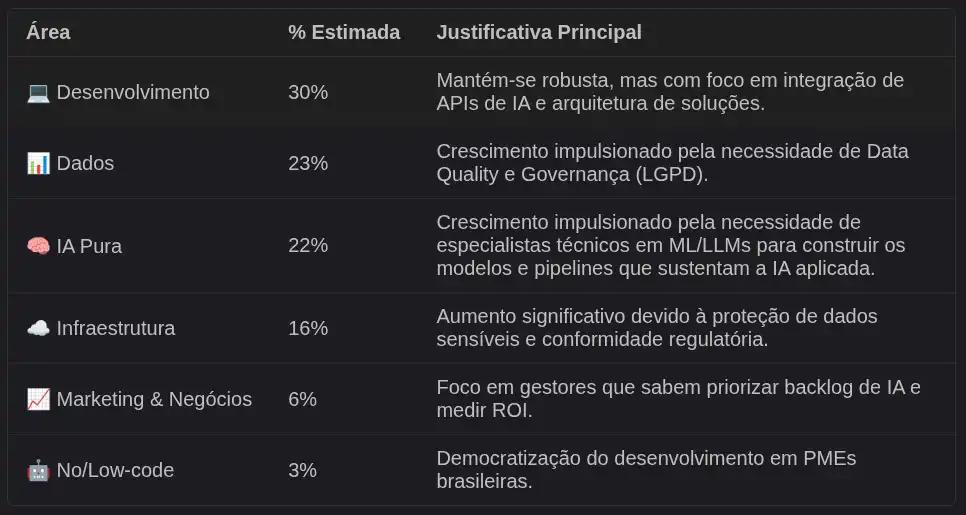Click the 16% value for Infraestrutura

coord(308,328)
